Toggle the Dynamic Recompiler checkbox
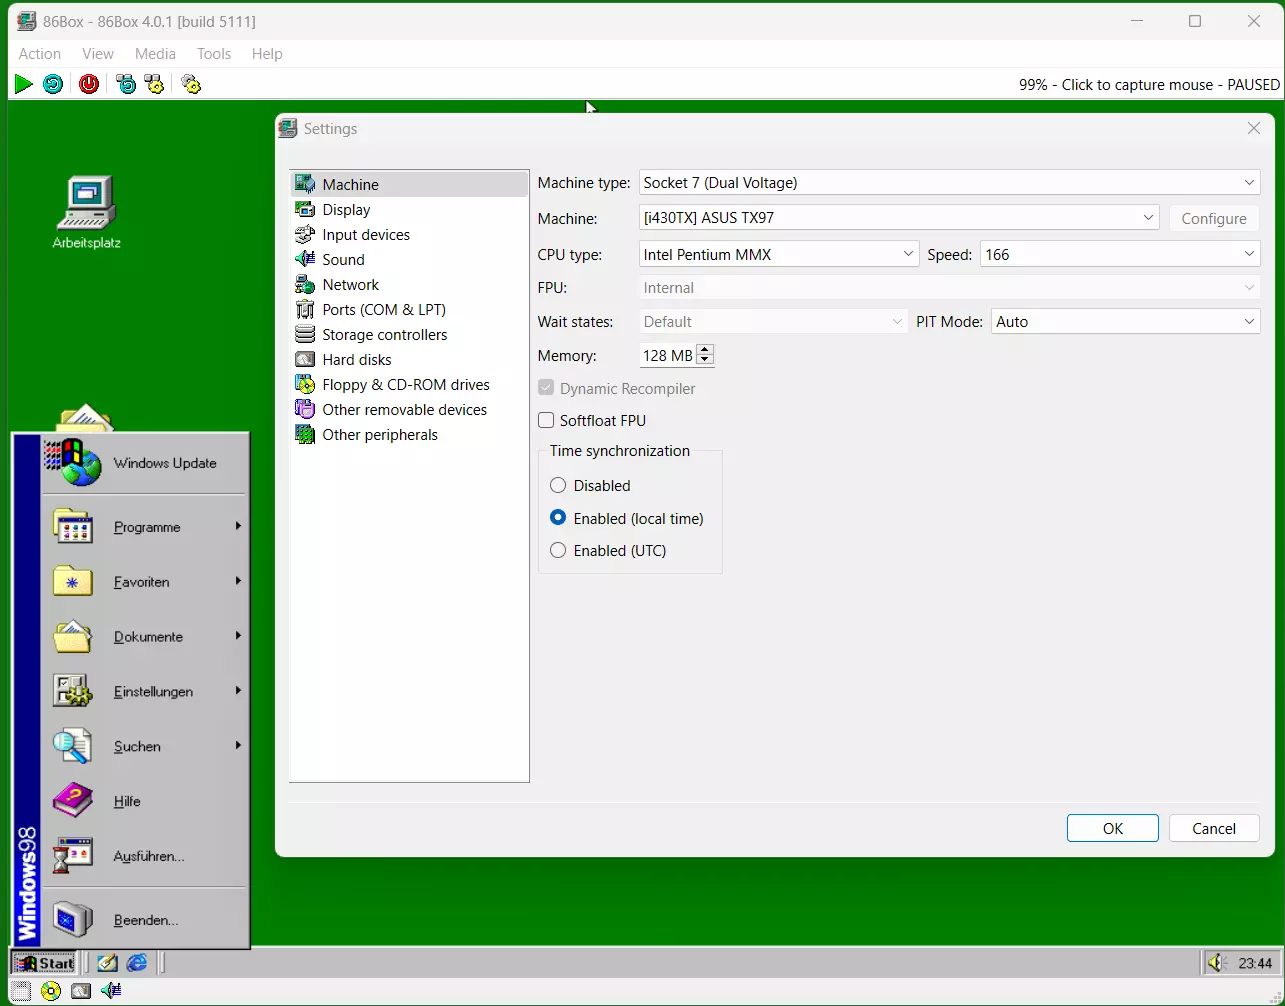 click(616, 388)
